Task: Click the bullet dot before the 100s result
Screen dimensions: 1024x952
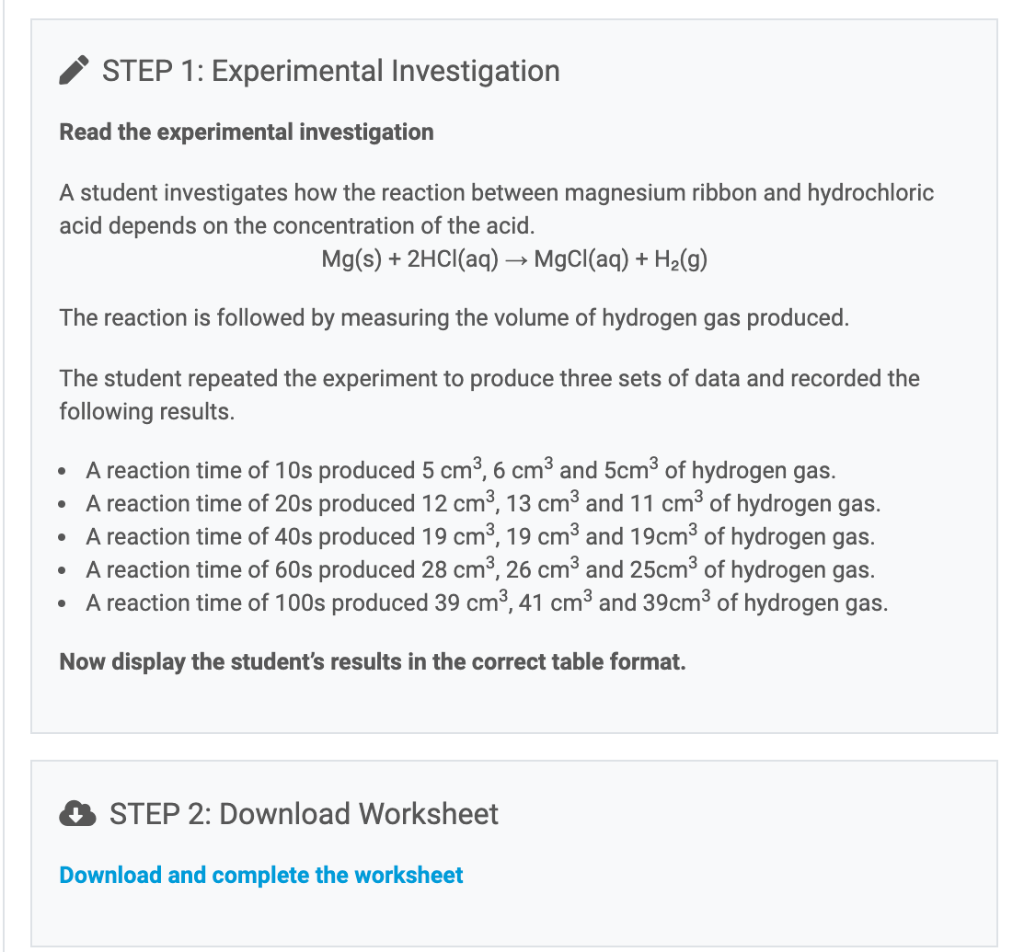Action: (x=65, y=604)
